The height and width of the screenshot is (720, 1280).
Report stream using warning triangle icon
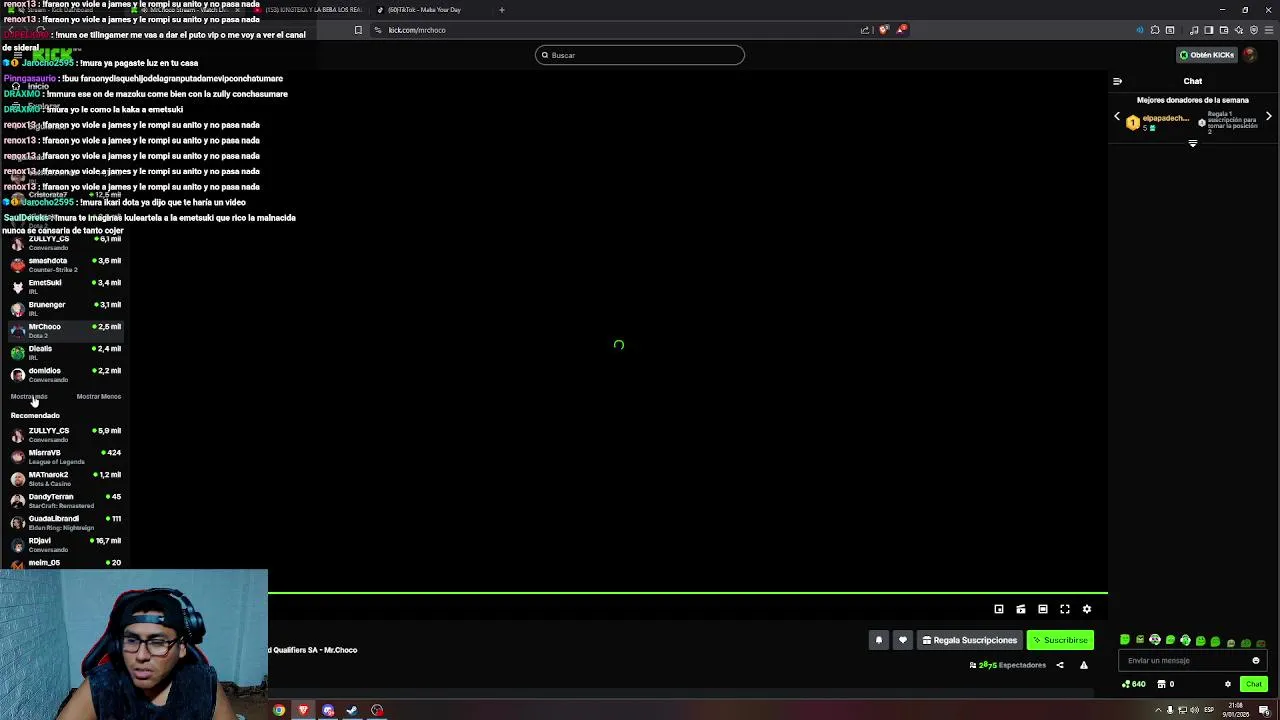(1084, 665)
